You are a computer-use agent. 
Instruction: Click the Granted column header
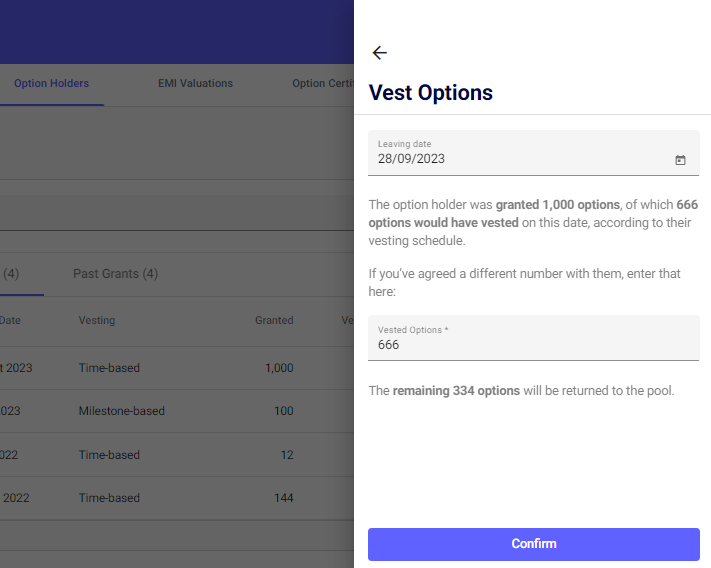point(274,320)
